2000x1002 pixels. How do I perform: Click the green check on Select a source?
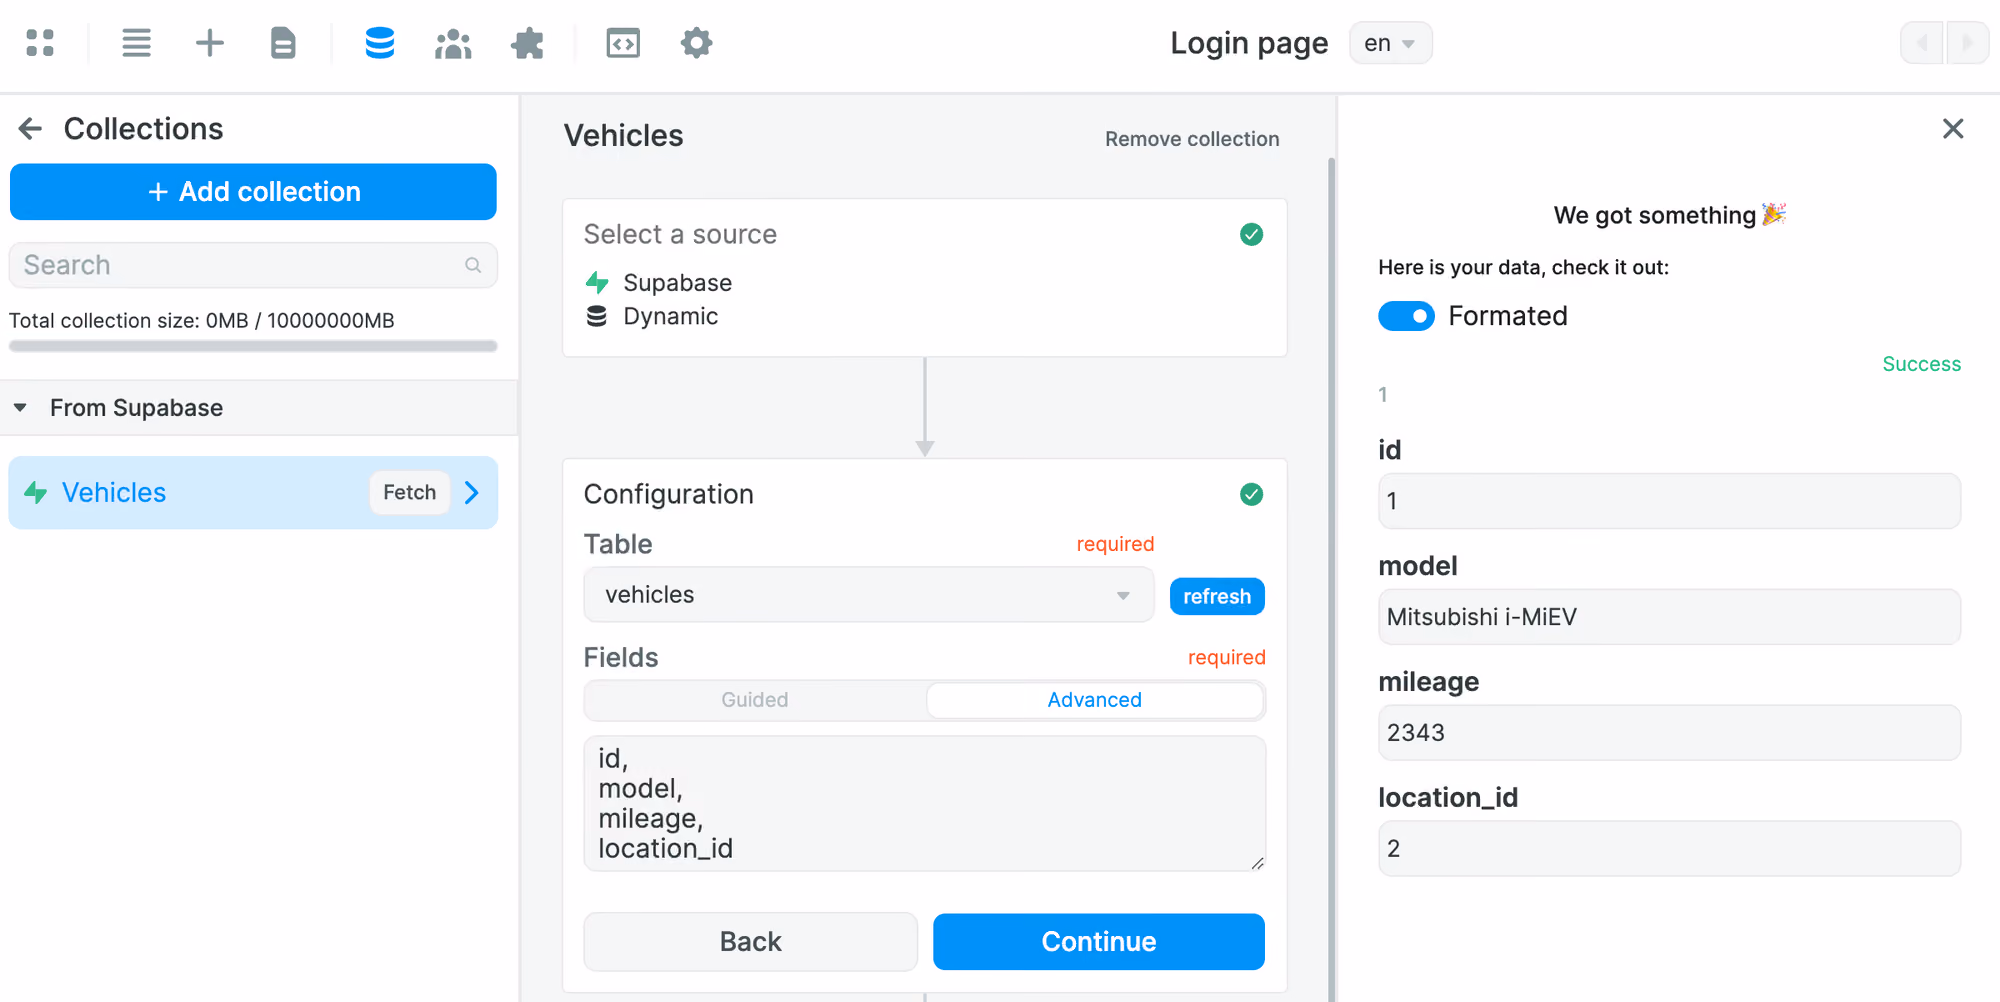1251,234
